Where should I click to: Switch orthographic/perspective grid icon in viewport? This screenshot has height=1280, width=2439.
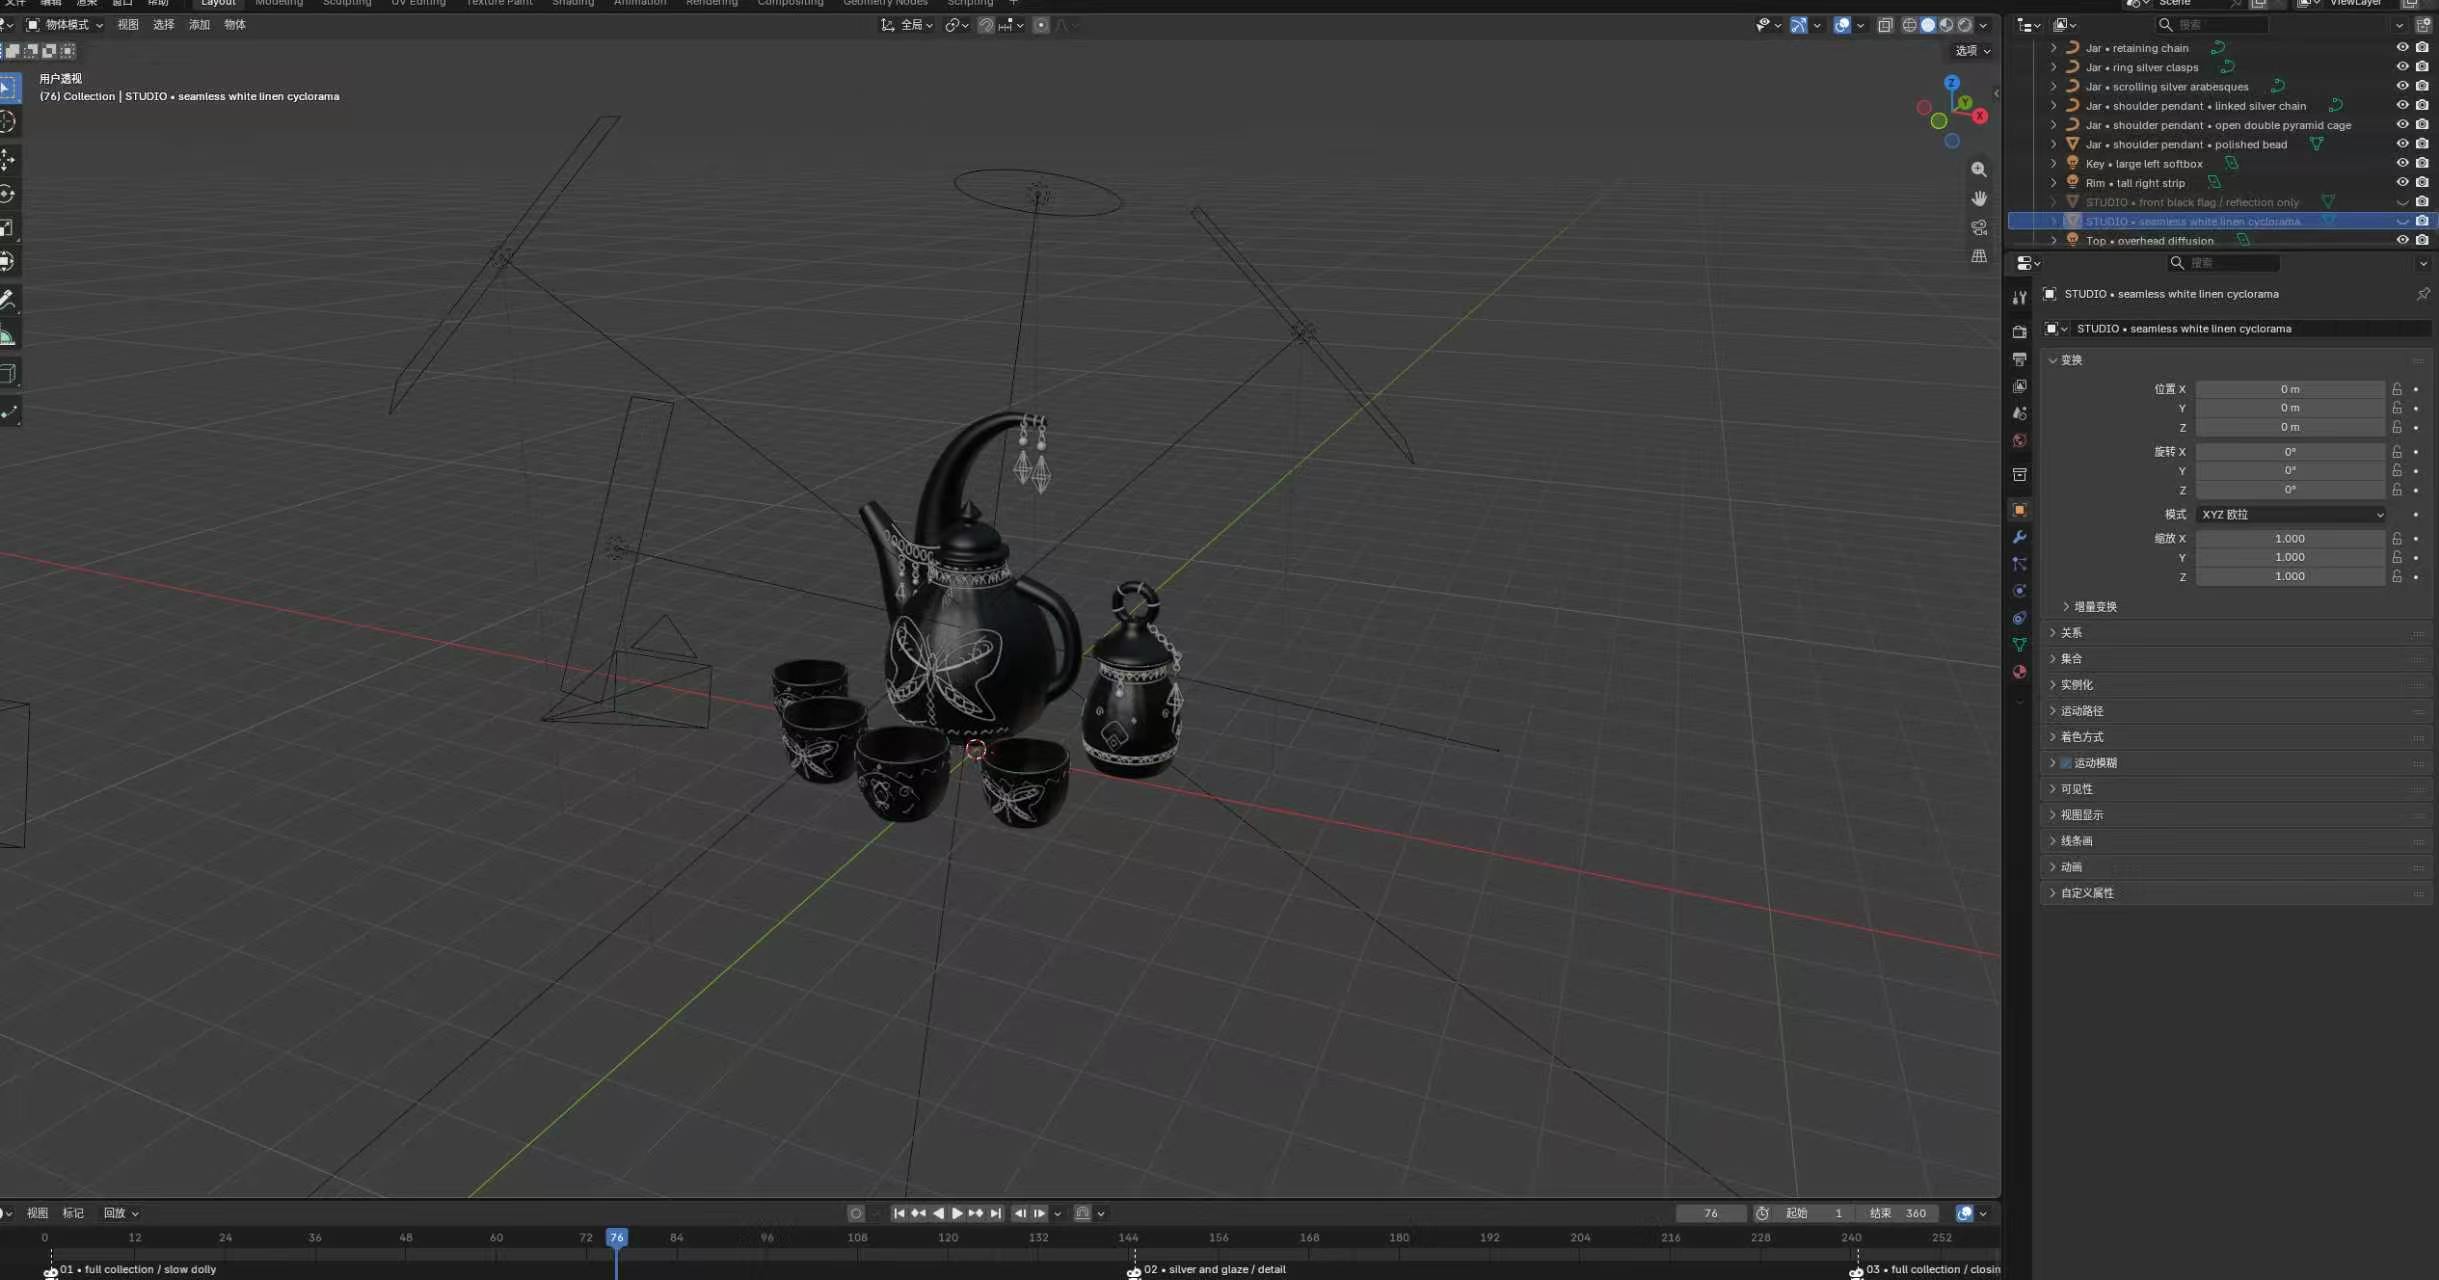1978,257
